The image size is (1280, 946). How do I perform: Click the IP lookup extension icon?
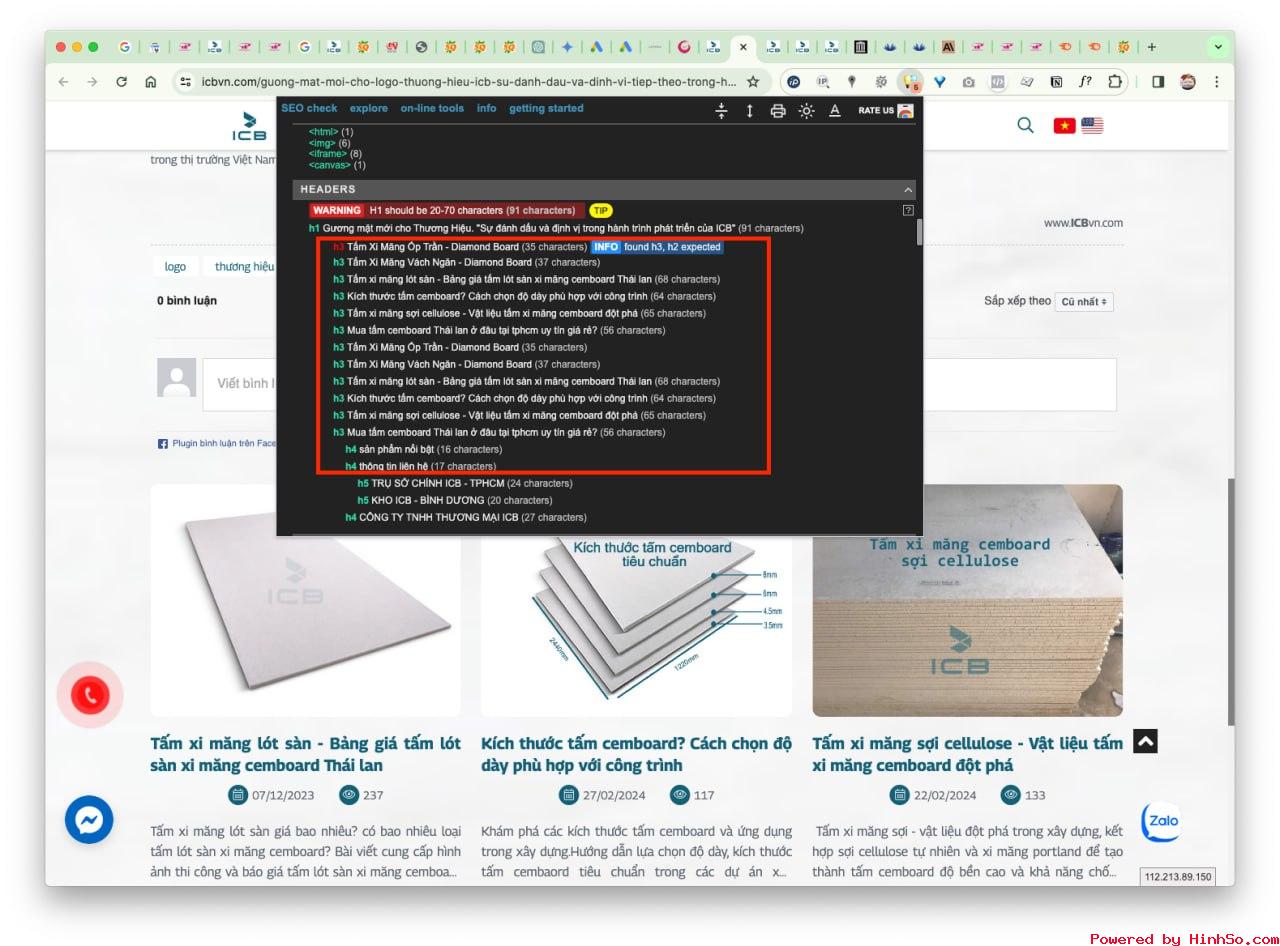click(822, 82)
